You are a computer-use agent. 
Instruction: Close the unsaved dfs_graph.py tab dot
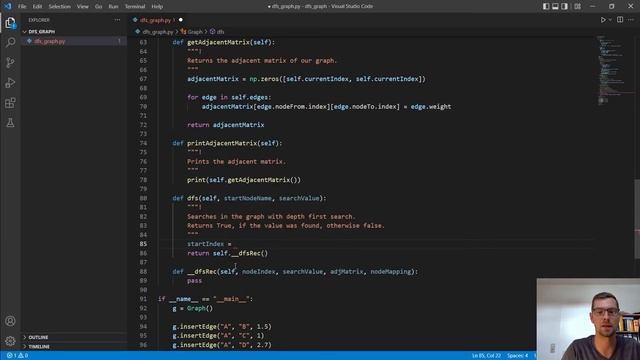[181, 20]
